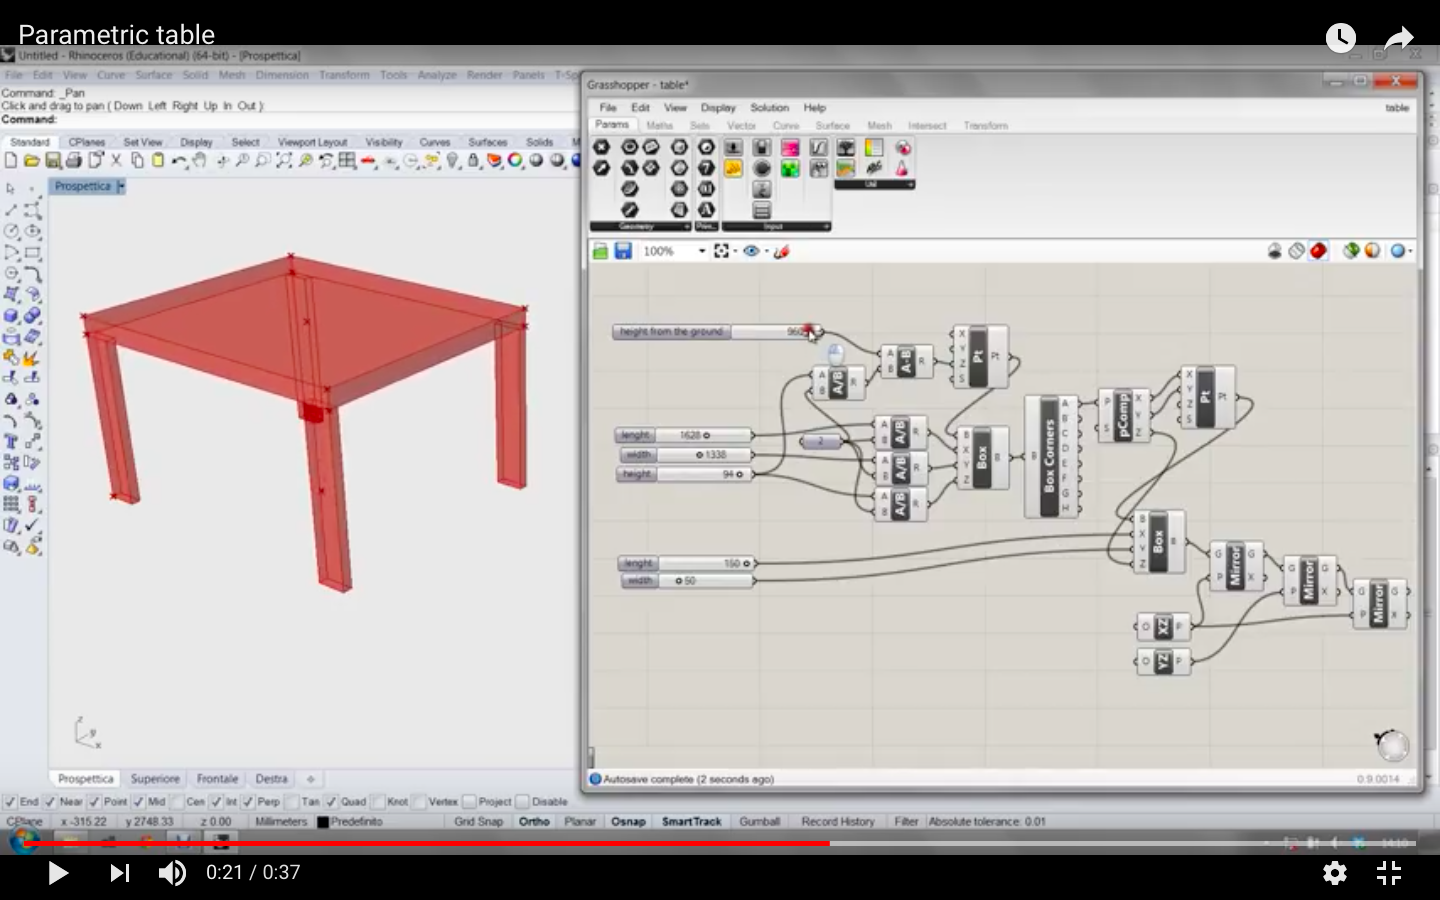Expand the Input category arrow
The image size is (1440, 900).
[x=826, y=226]
